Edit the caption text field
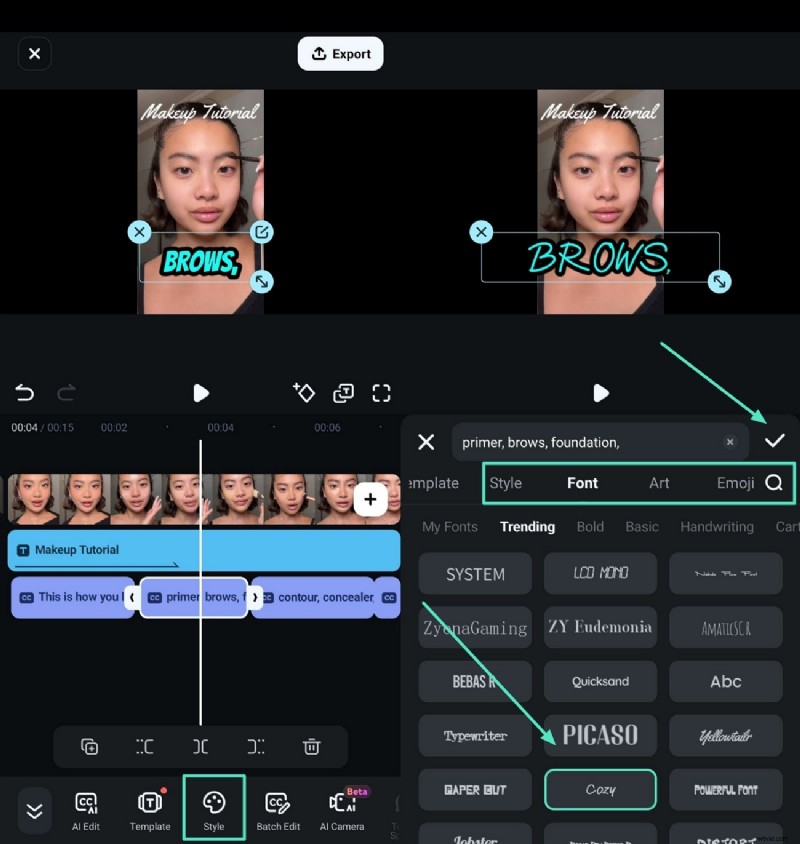Image resolution: width=800 pixels, height=844 pixels. click(x=585, y=442)
